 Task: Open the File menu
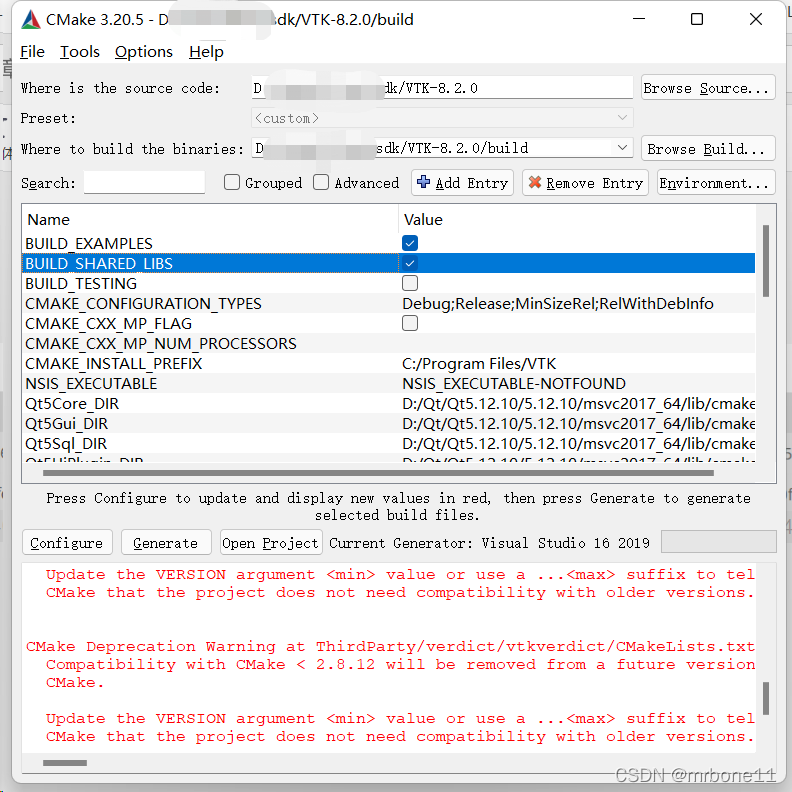[32, 52]
